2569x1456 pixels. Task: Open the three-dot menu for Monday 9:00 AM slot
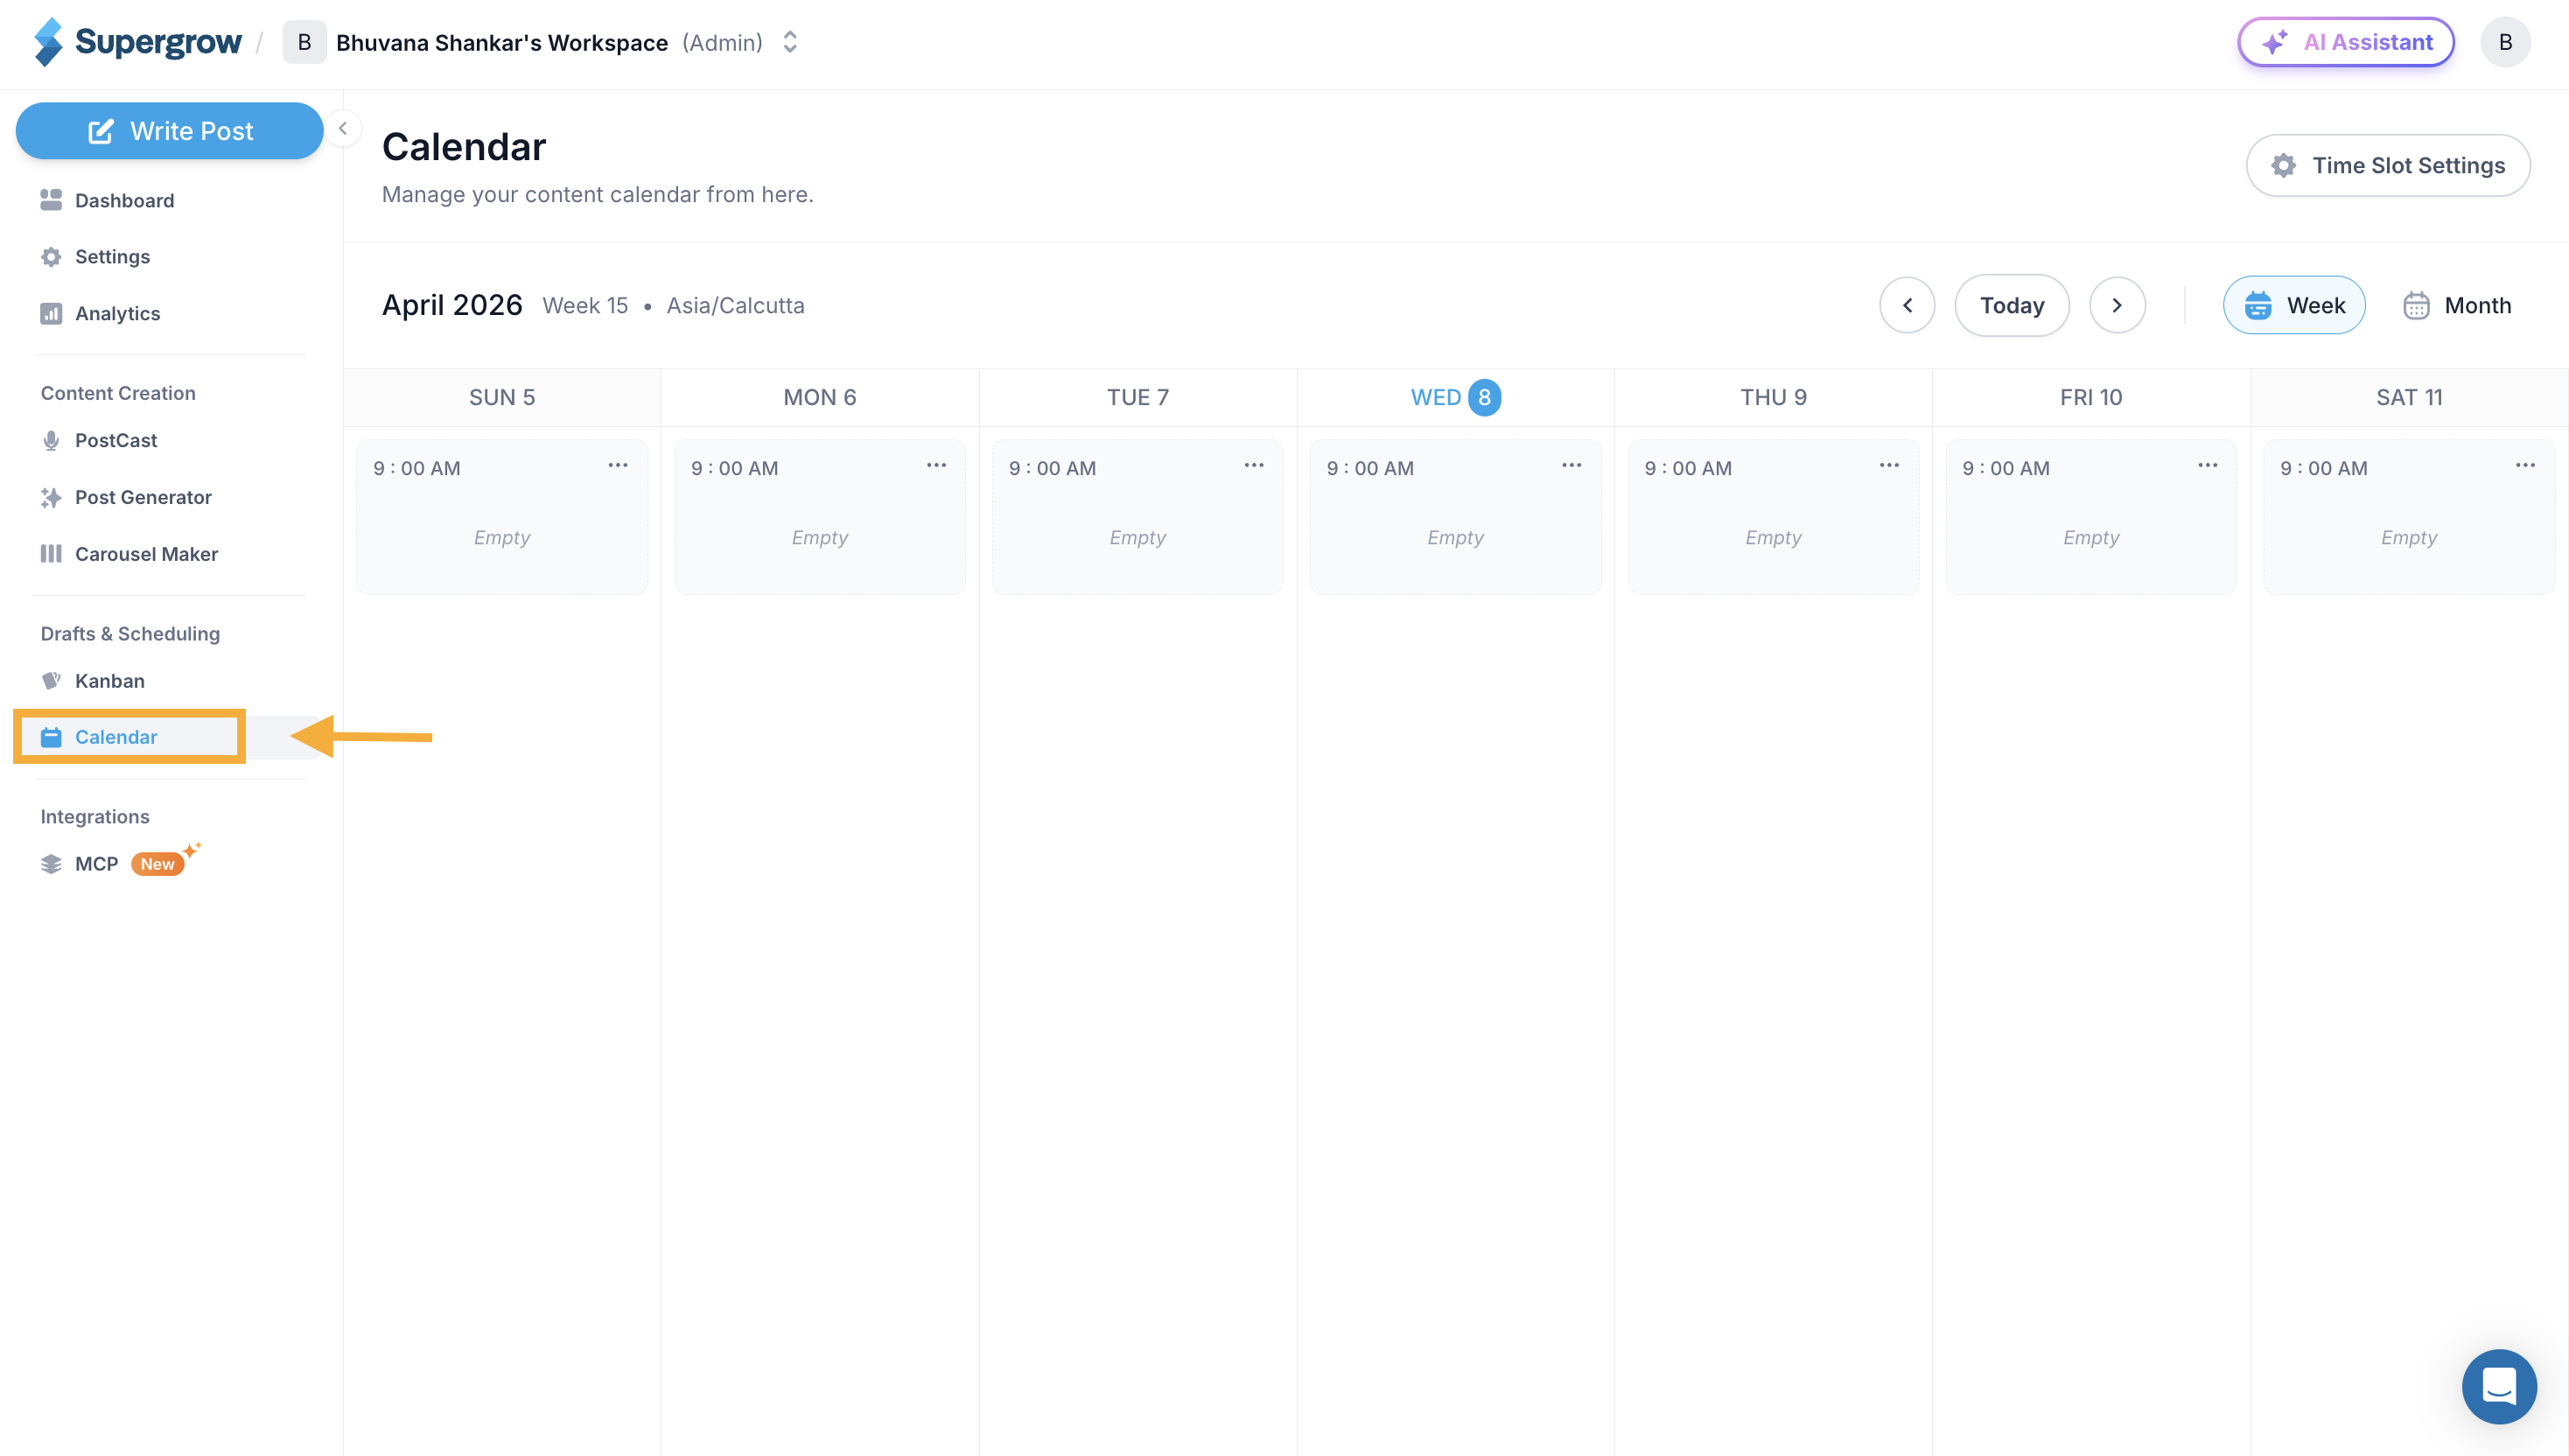936,465
